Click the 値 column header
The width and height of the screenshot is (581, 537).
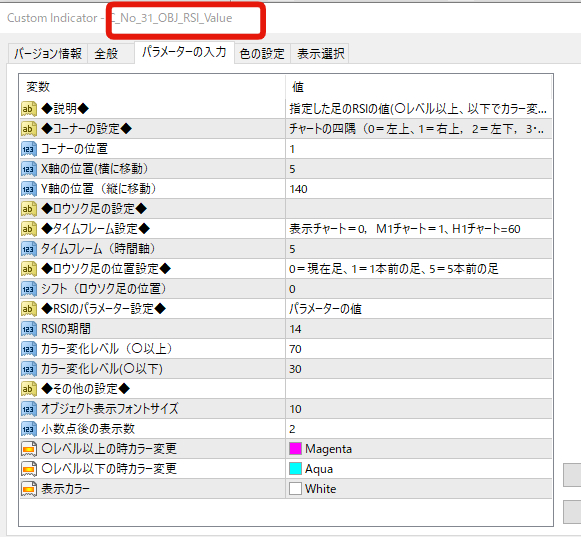coord(419,87)
